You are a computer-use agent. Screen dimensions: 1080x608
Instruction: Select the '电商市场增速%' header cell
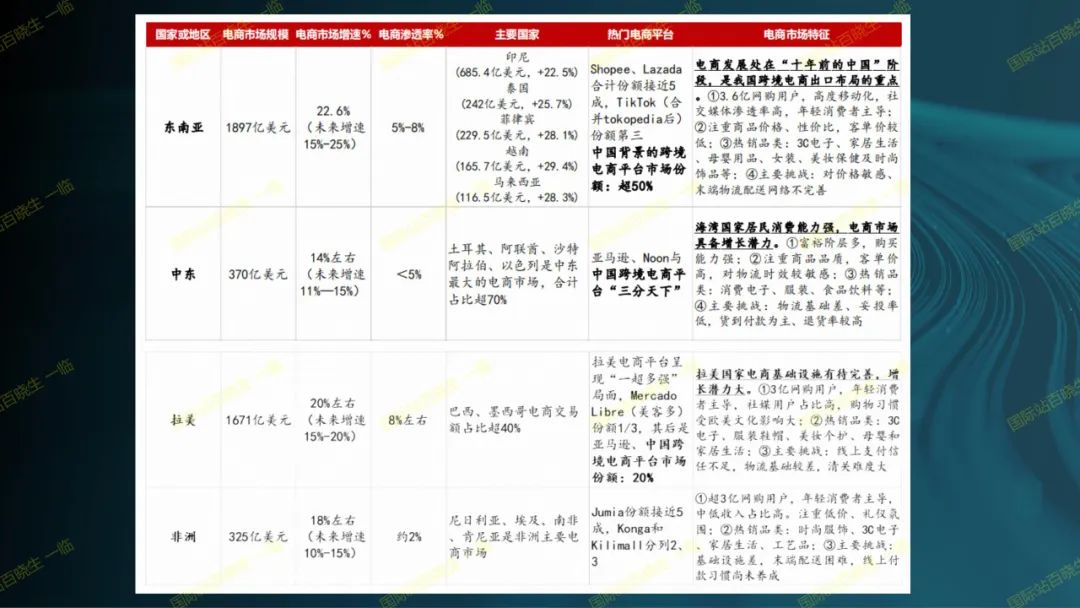[333, 34]
